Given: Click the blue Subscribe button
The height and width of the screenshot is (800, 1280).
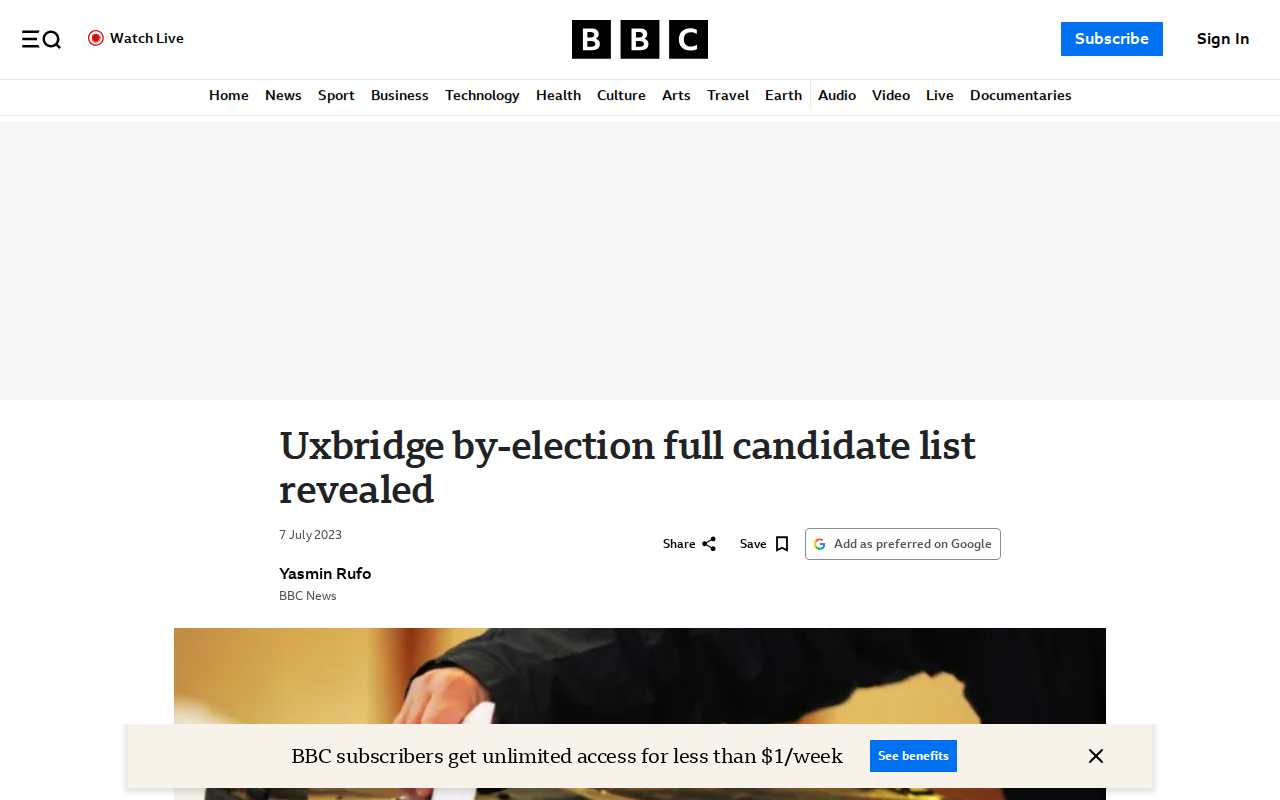Looking at the screenshot, I should 1112,39.
